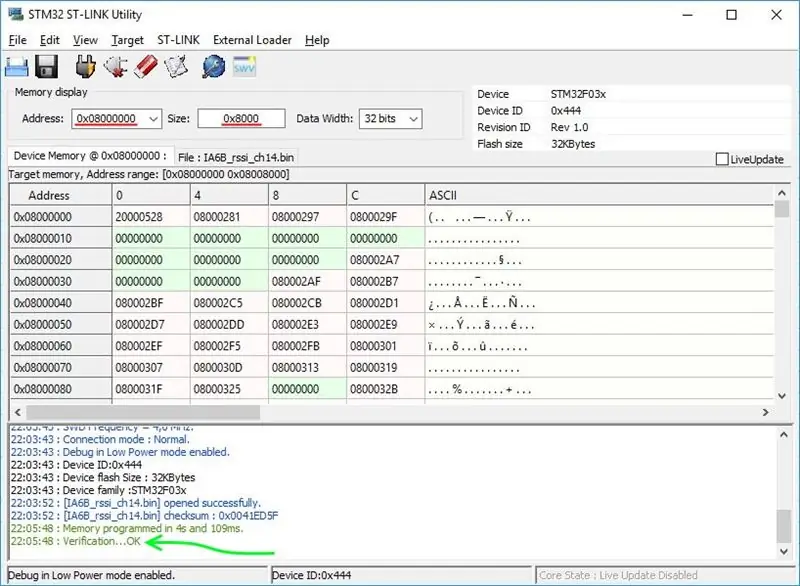
Task: Select the cell with value 080002DD
Action: point(229,324)
